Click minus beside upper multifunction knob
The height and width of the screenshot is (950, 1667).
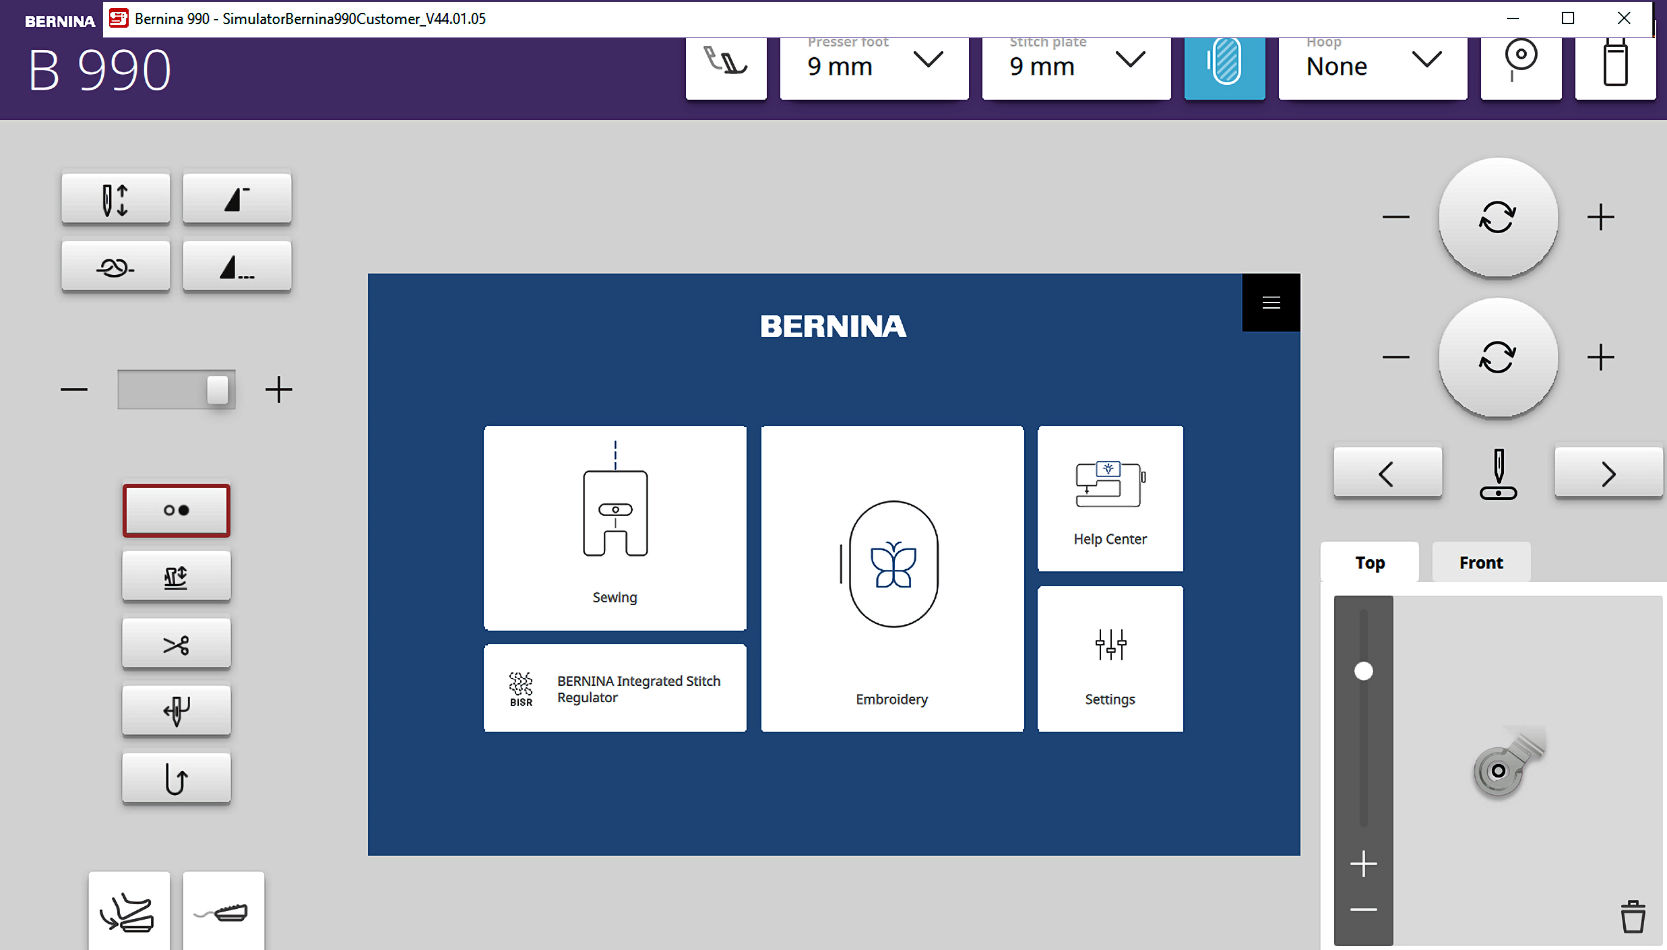pyautogui.click(x=1396, y=217)
